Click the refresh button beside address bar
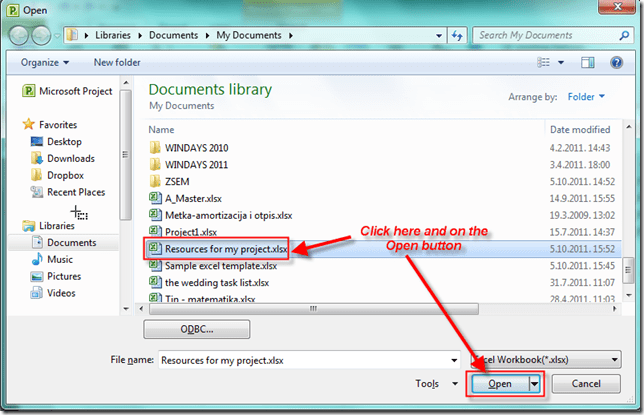Screen dimensions: 644x415 [x=457, y=35]
